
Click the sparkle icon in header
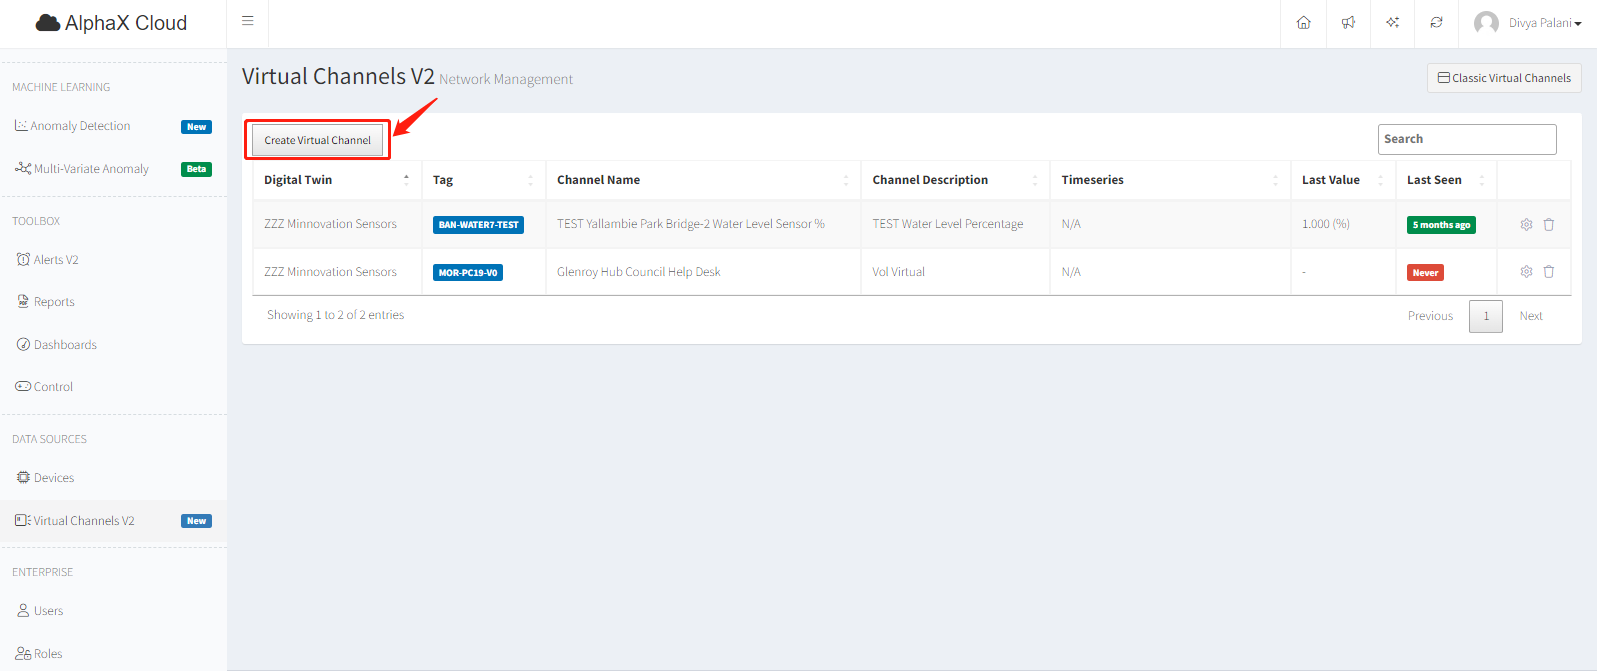coord(1392,23)
